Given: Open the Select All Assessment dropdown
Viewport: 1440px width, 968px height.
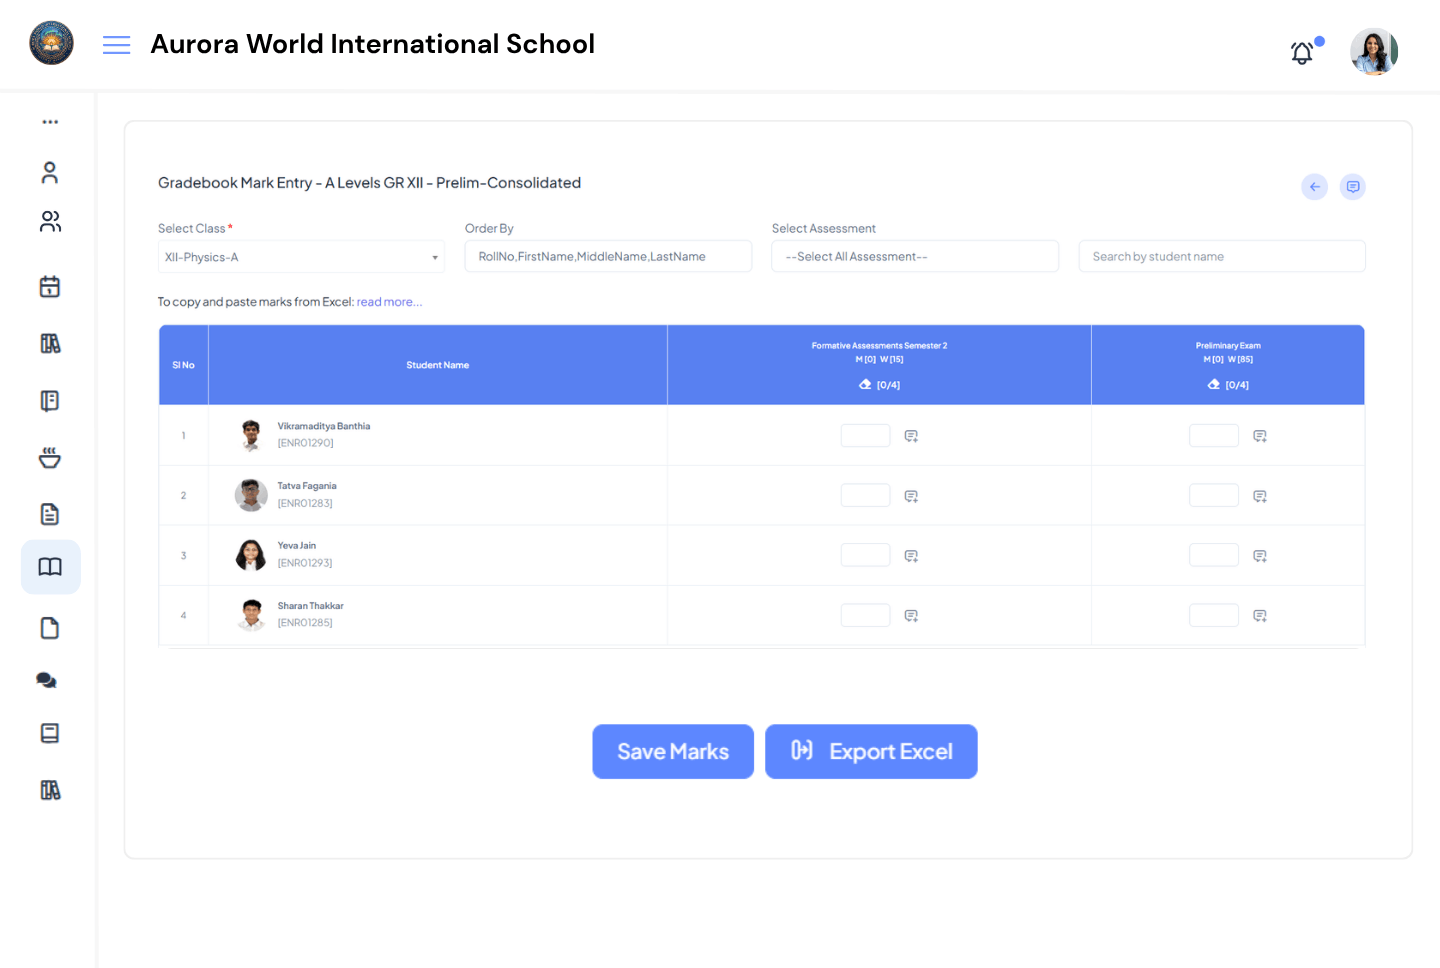Looking at the screenshot, I should (914, 256).
